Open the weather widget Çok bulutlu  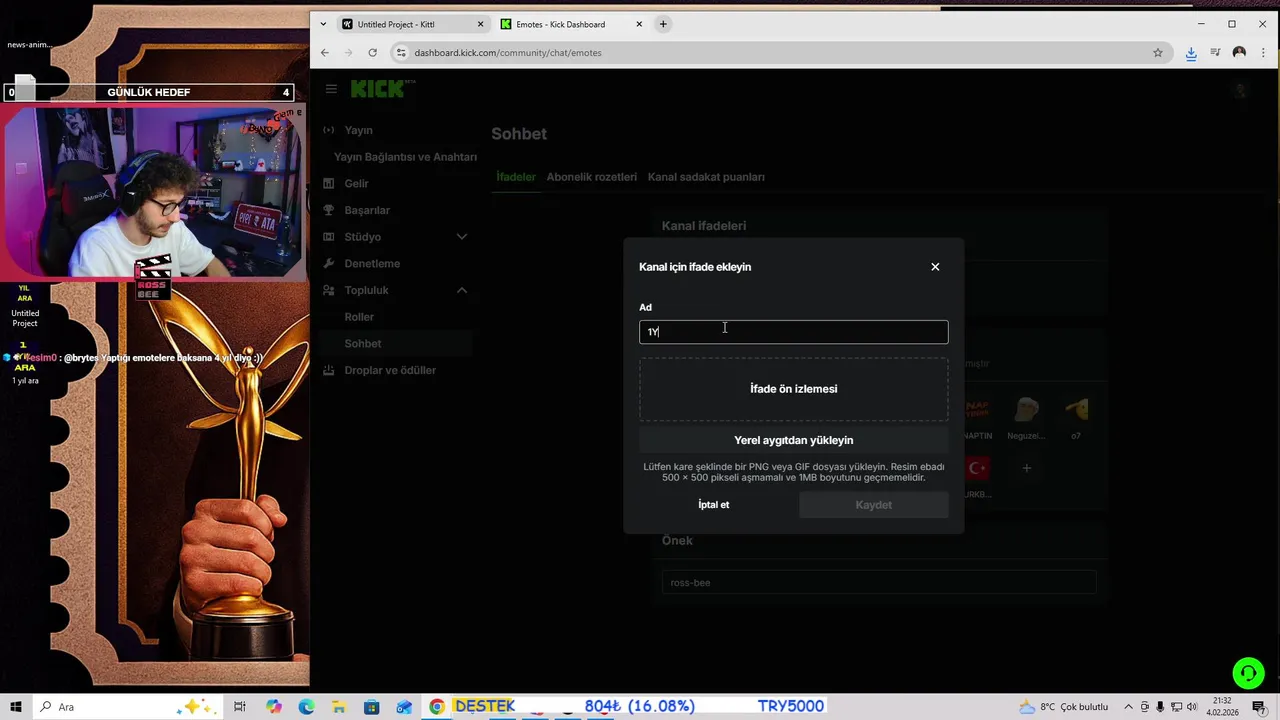click(1064, 707)
